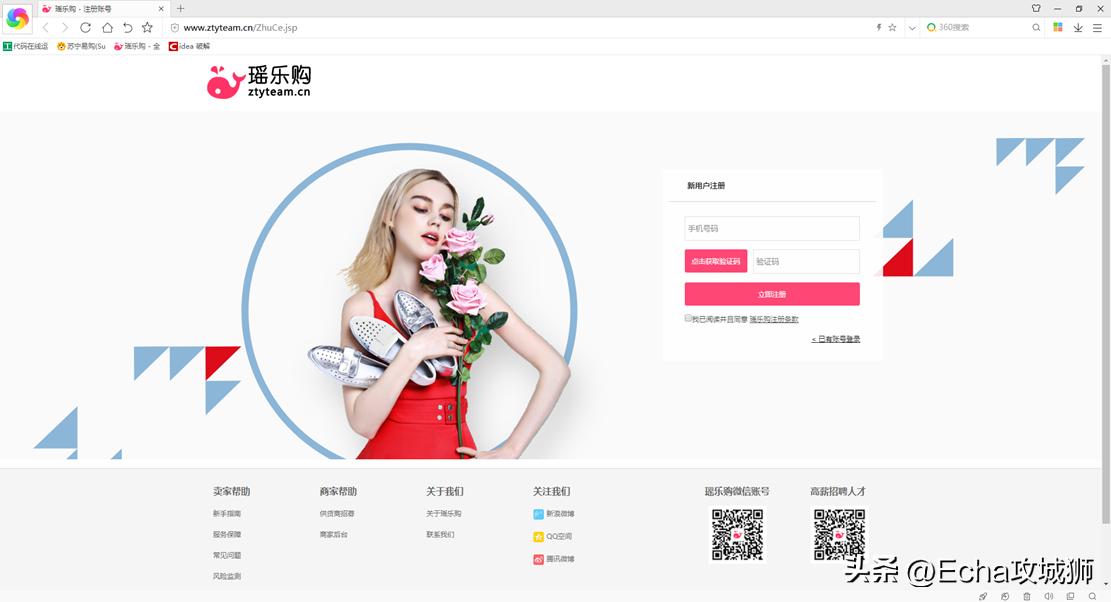Click the colored apps grid icon near address bar
Screen dimensions: 1111x602
click(x=1056, y=28)
